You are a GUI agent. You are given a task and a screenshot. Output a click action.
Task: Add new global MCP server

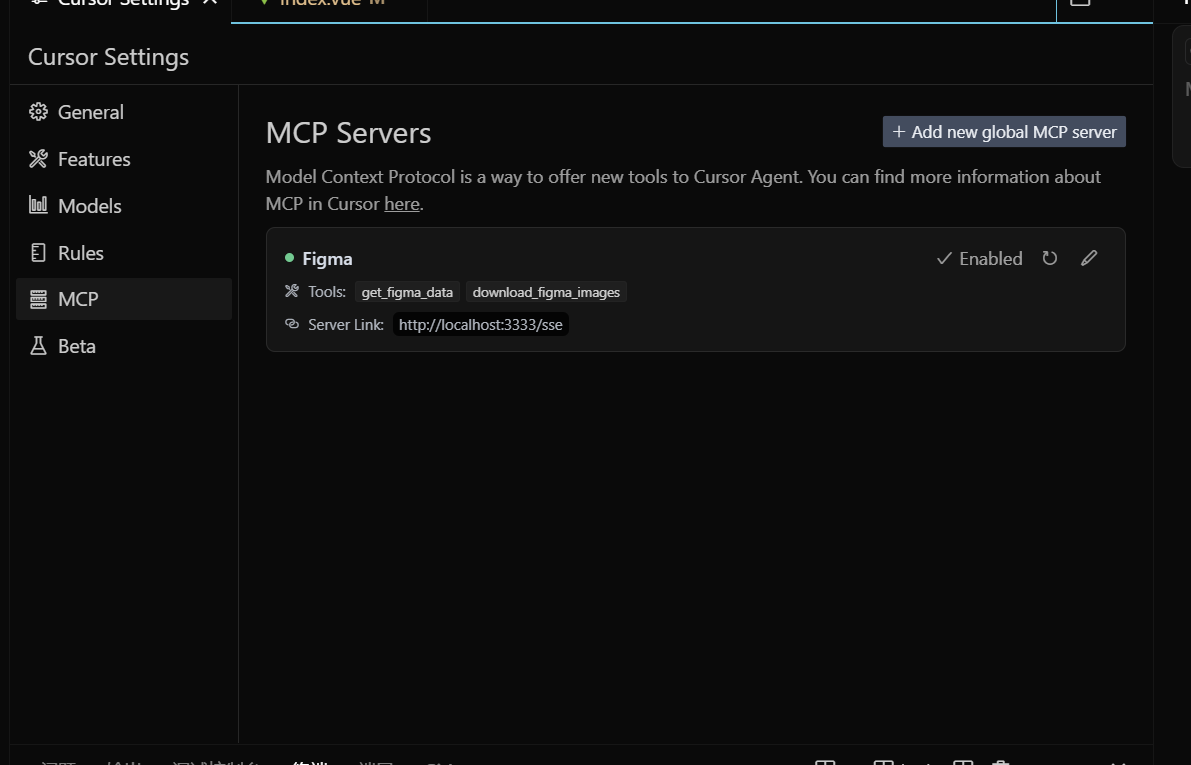(x=1004, y=132)
